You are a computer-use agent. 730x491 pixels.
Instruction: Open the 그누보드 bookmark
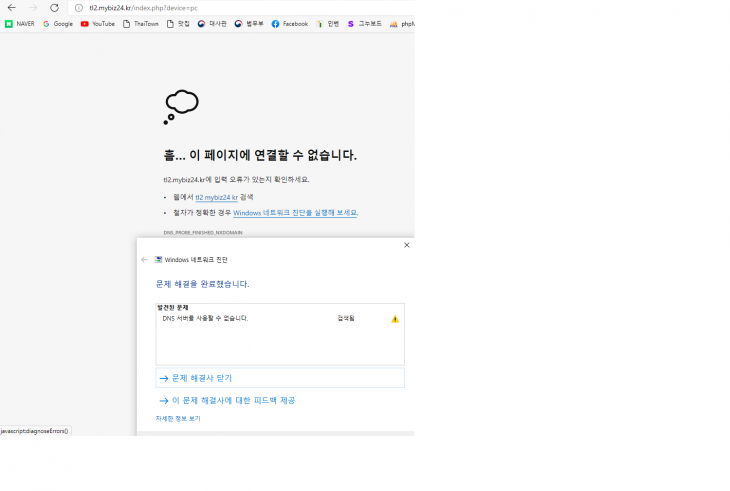365,24
